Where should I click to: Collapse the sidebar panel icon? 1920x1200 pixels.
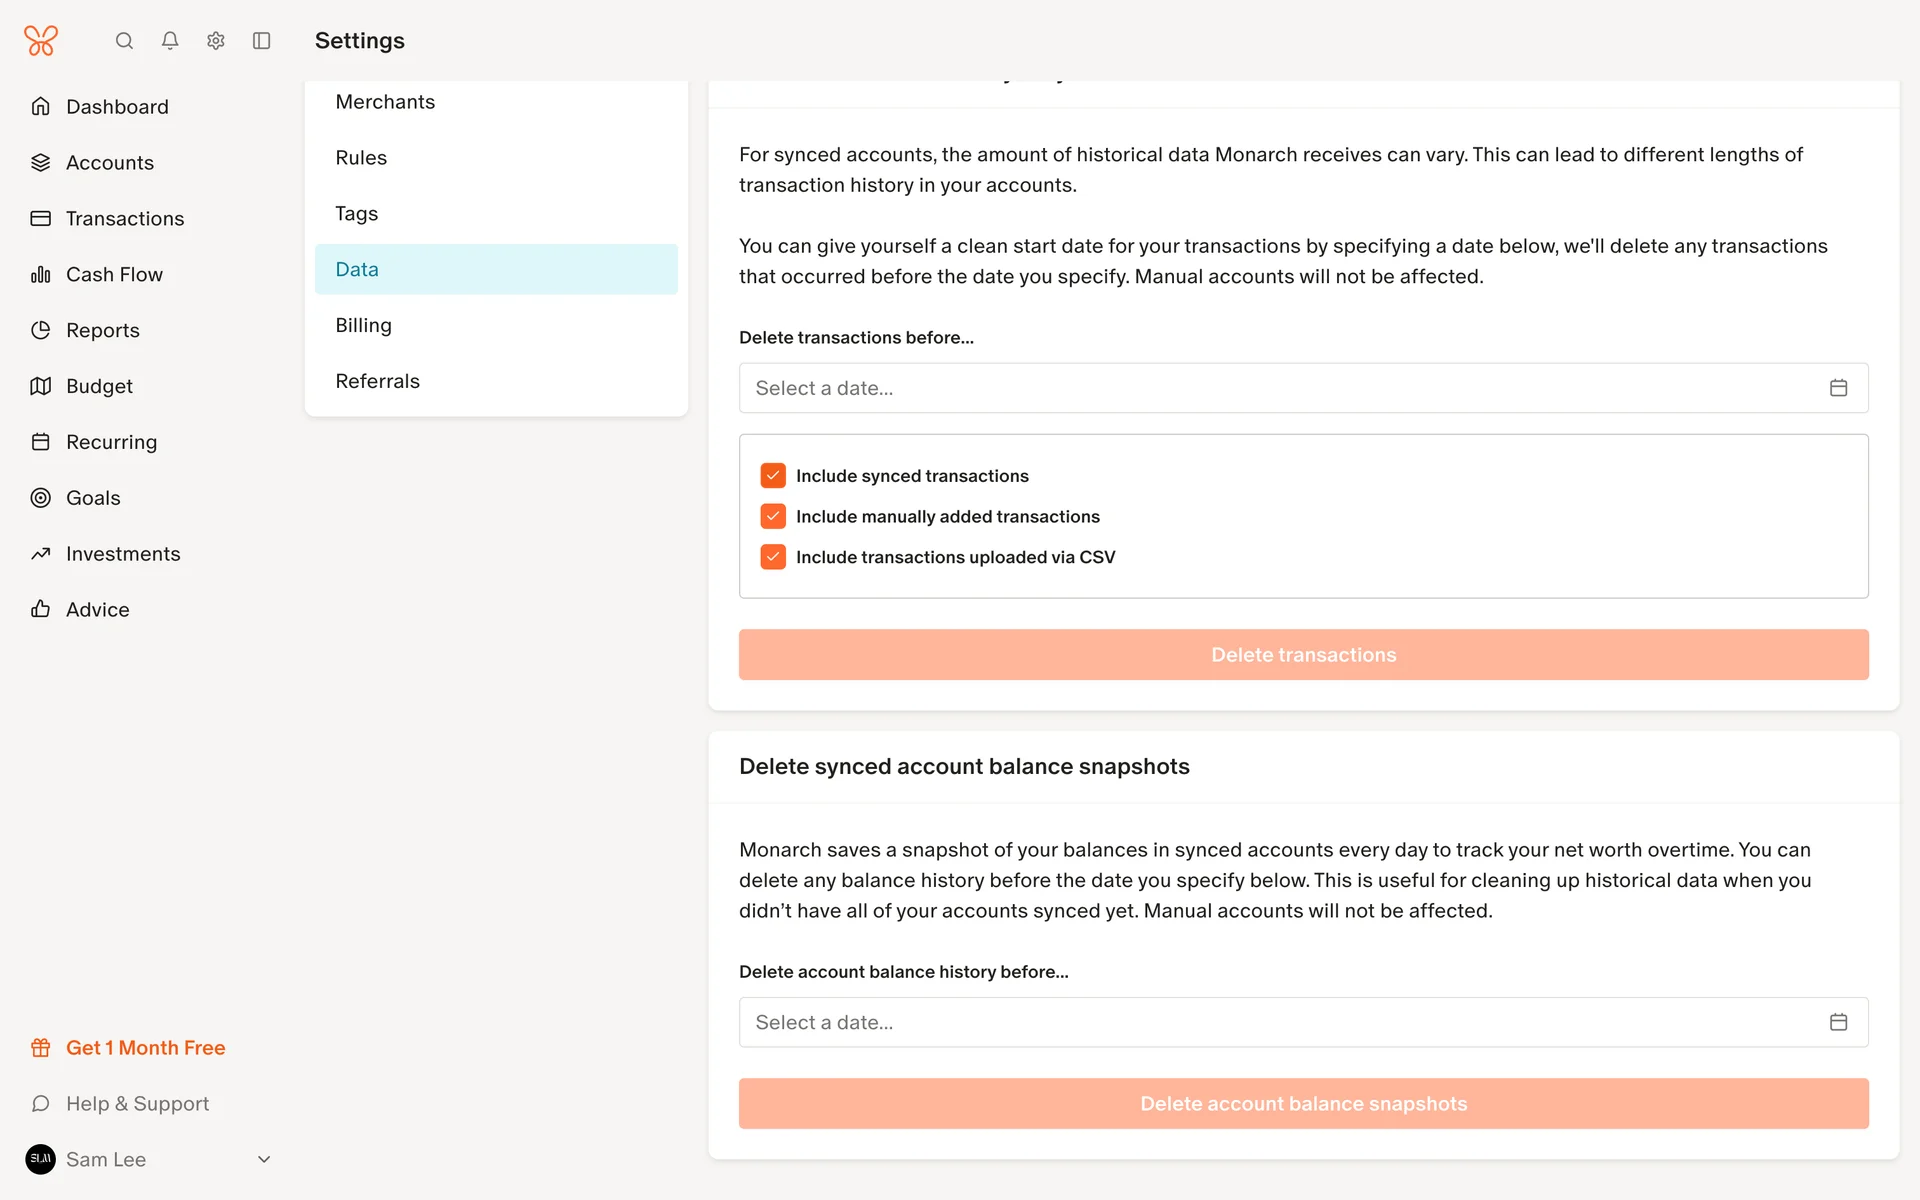pyautogui.click(x=262, y=41)
